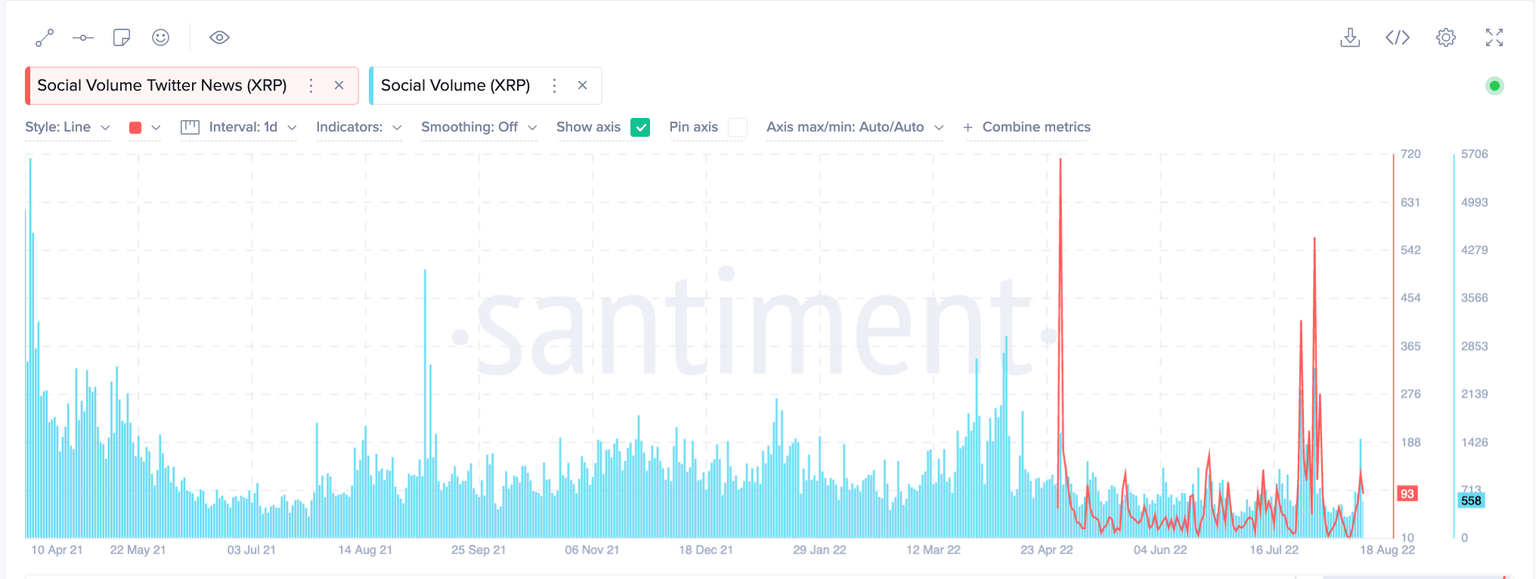
Task: Select the Social Volume Twitter News (XRP) metric tab
Action: point(162,86)
